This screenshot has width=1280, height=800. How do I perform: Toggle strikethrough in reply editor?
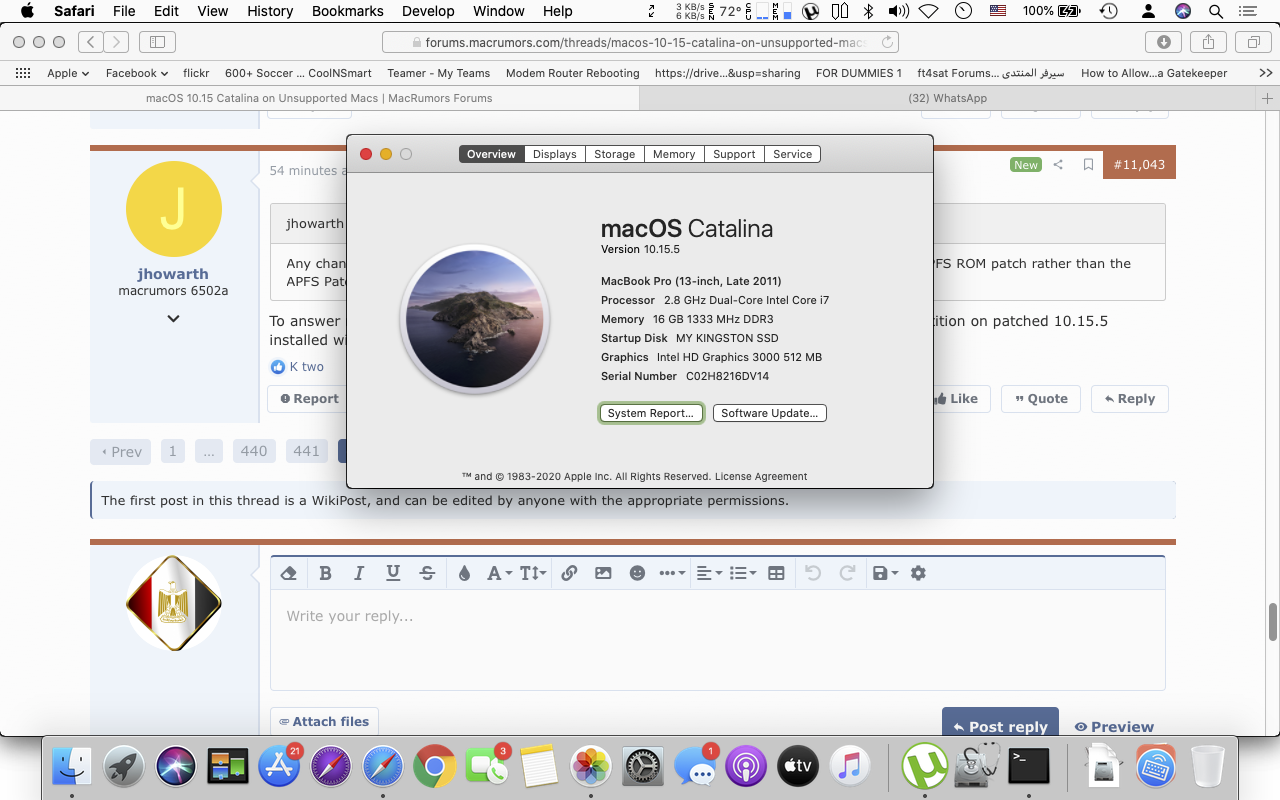pos(427,573)
